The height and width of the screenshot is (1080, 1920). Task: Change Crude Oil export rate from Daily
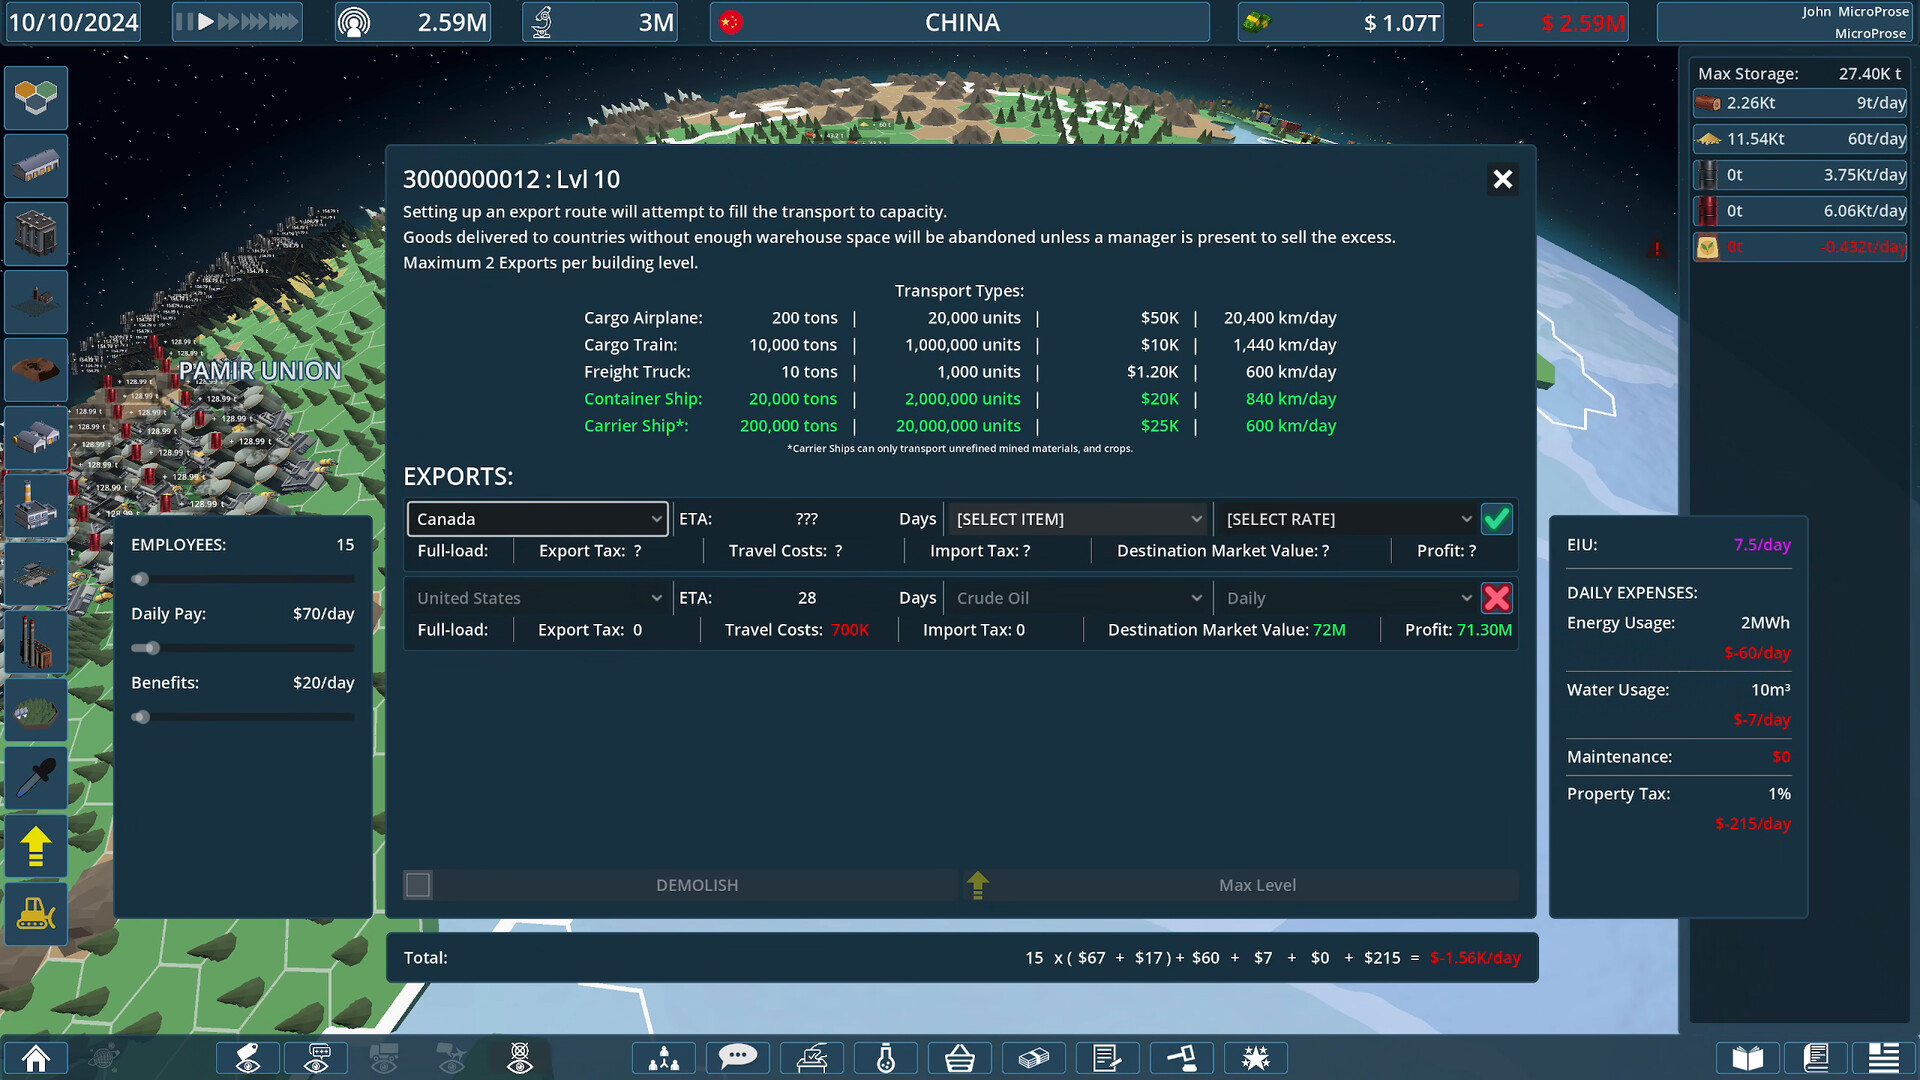(x=1345, y=597)
